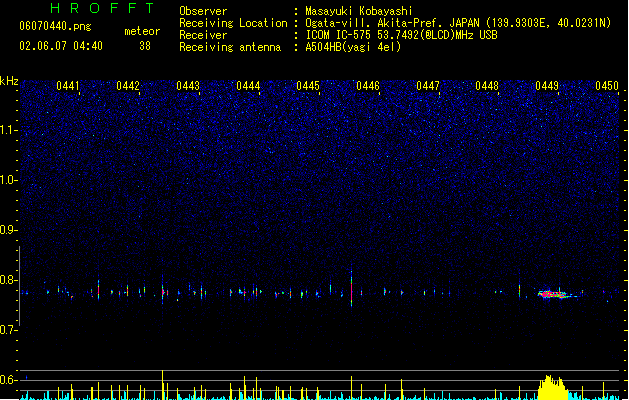Click receiver value ICOM IC-575 53.7492 MHz USB

pyautogui.click(x=402, y=35)
